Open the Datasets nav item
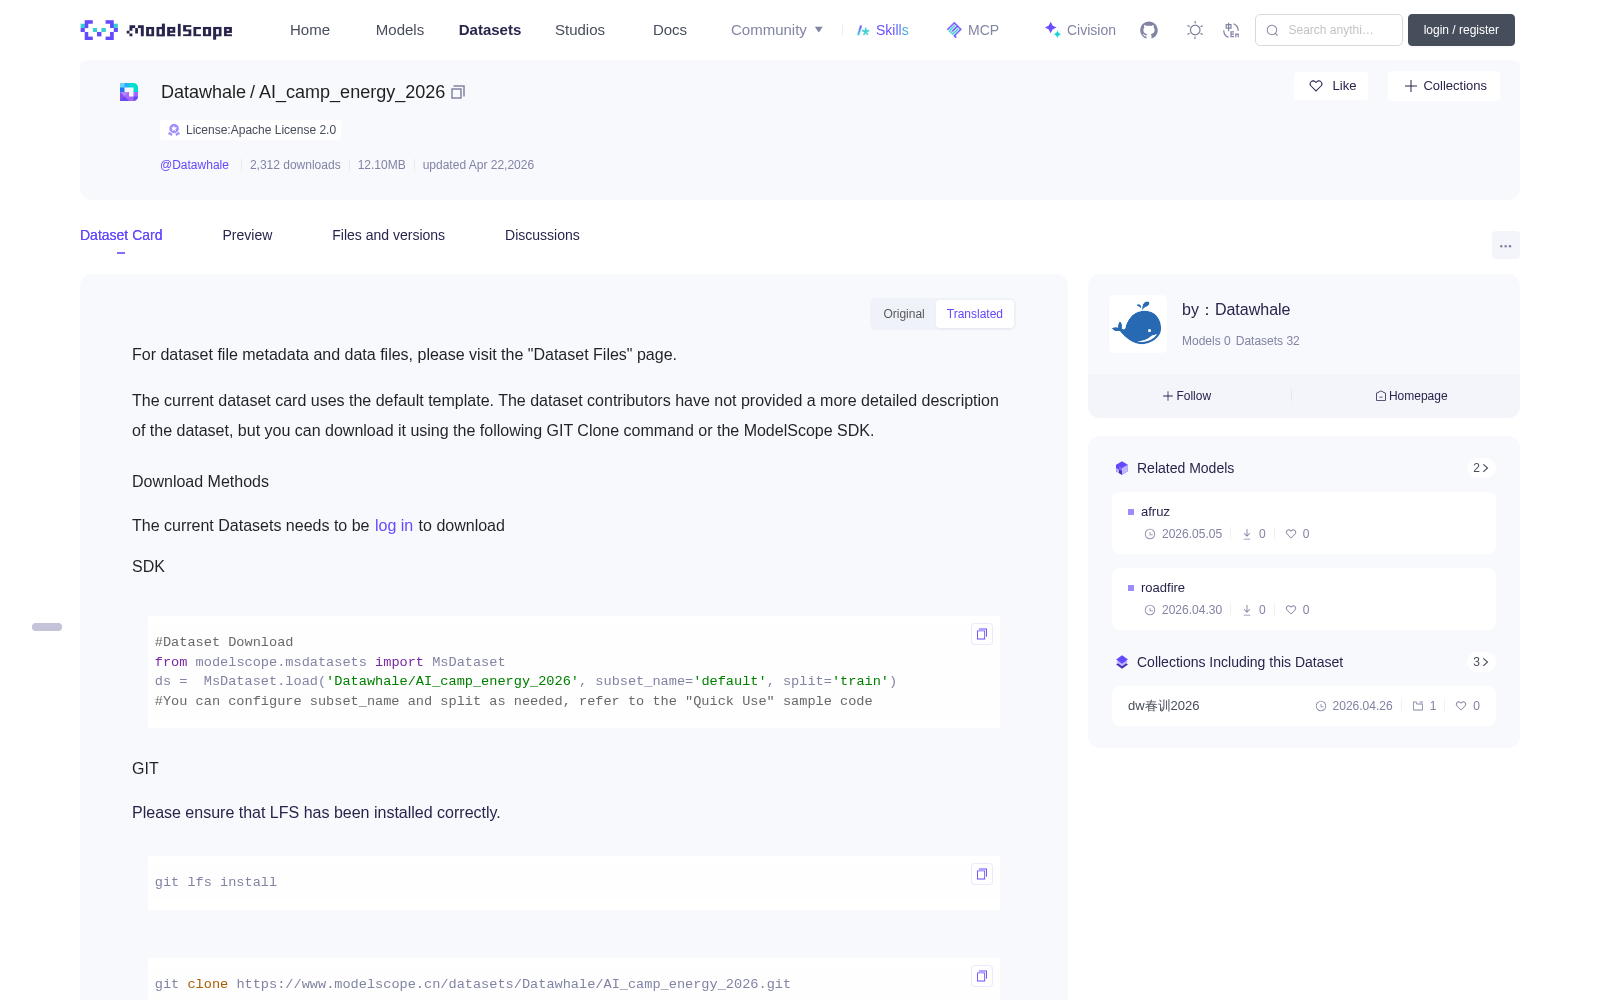 coord(490,30)
